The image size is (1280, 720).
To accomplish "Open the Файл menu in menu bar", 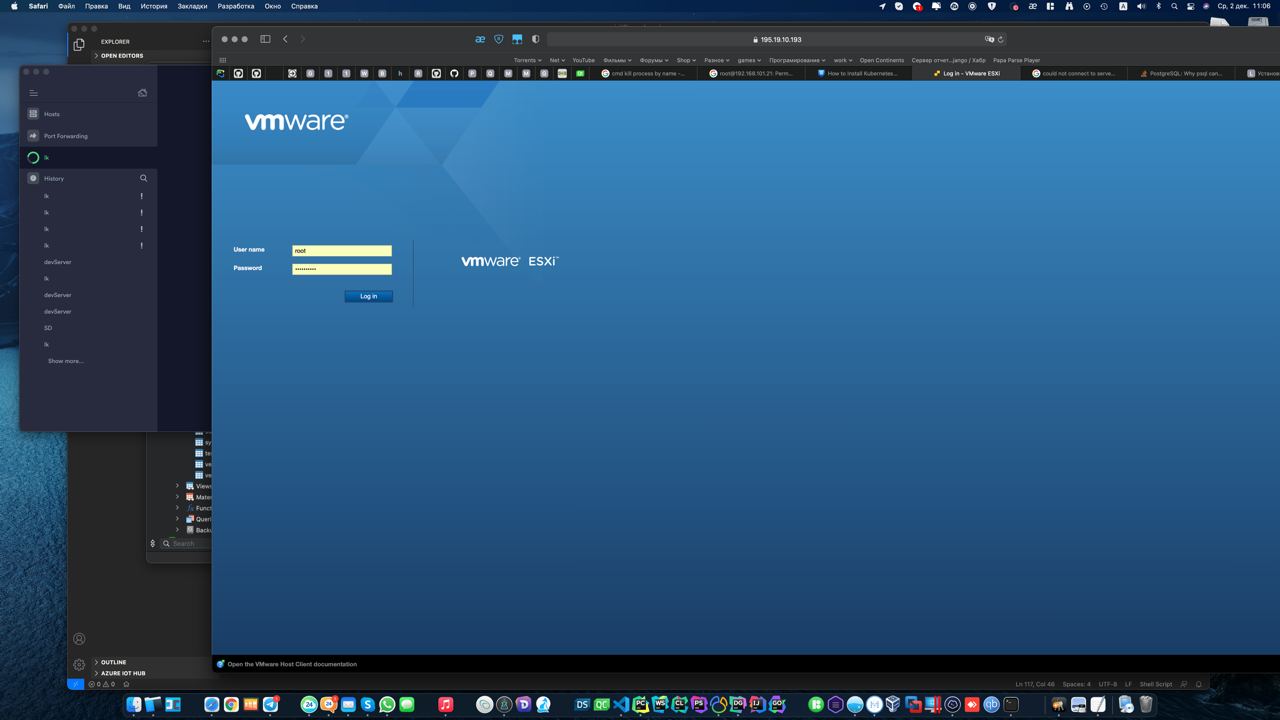I will (66, 6).
